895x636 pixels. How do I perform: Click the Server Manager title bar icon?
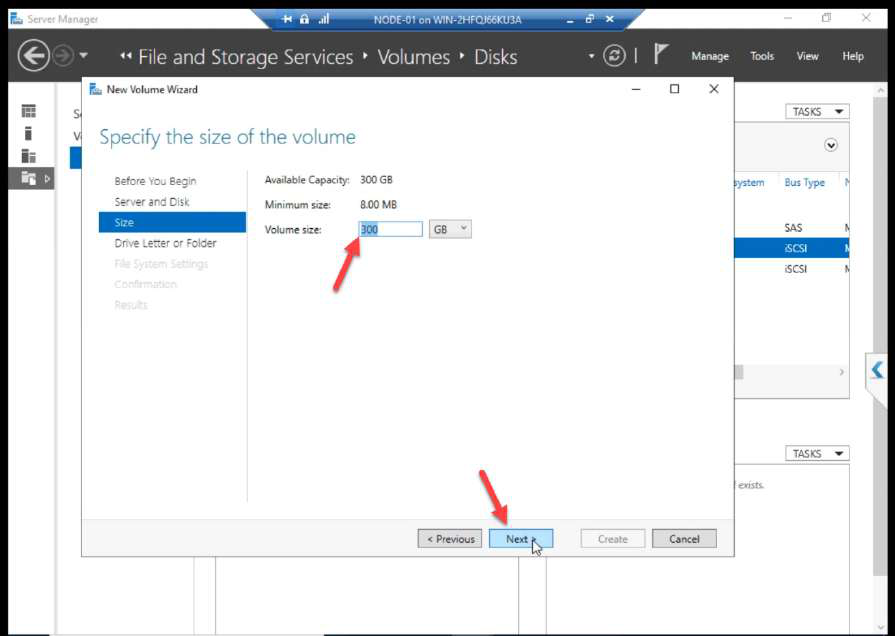pos(17,19)
